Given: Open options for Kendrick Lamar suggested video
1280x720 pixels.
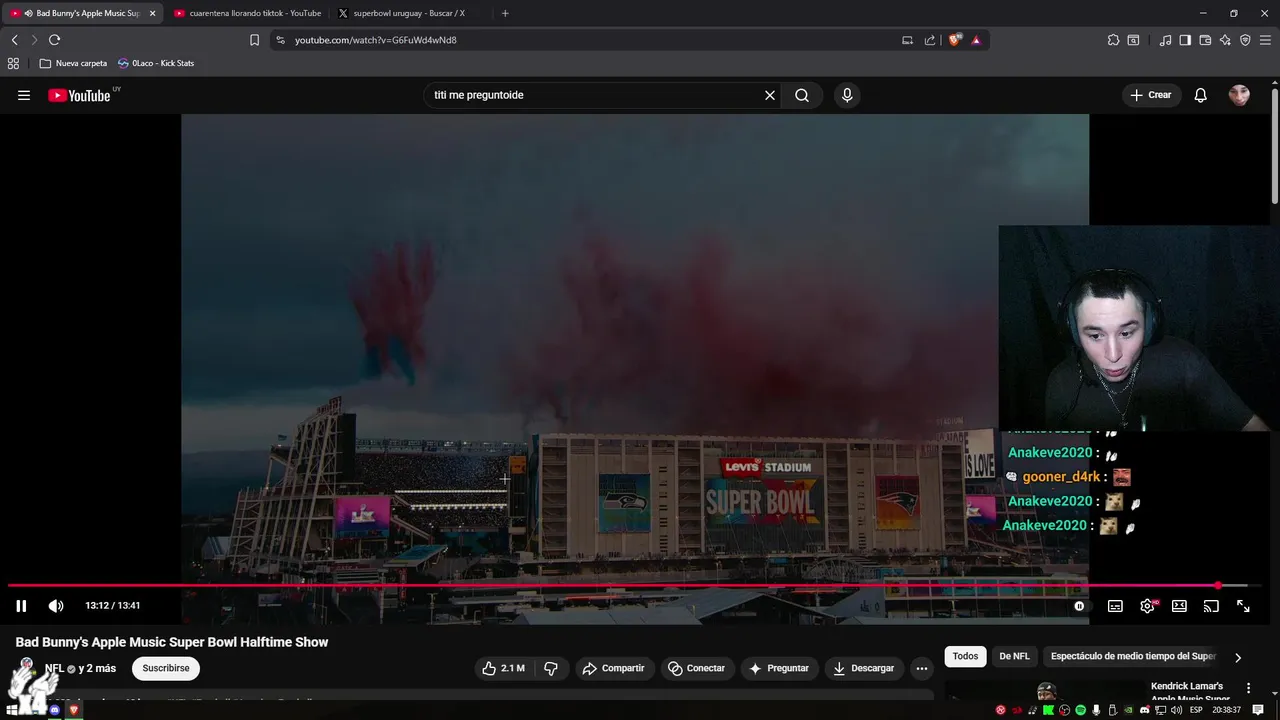Looking at the screenshot, I should pos(1248,688).
